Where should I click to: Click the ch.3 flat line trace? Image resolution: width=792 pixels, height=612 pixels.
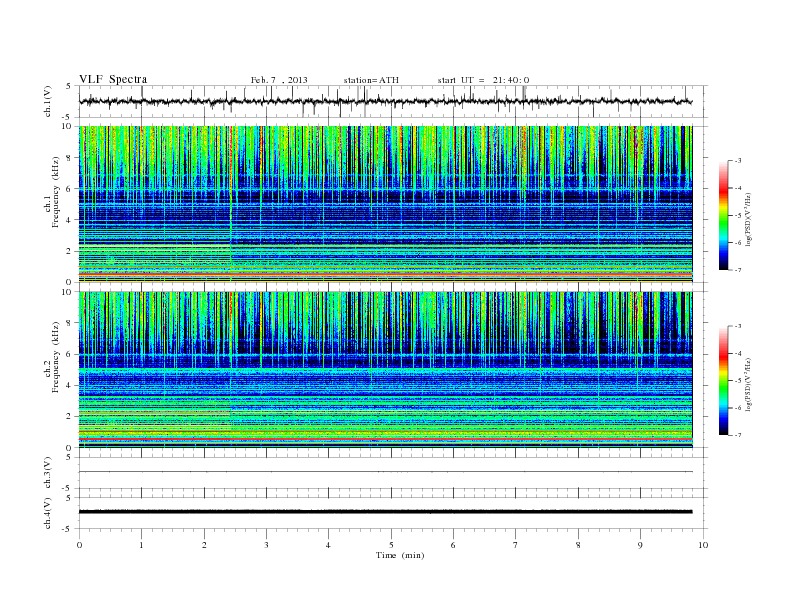pyautogui.click(x=385, y=472)
